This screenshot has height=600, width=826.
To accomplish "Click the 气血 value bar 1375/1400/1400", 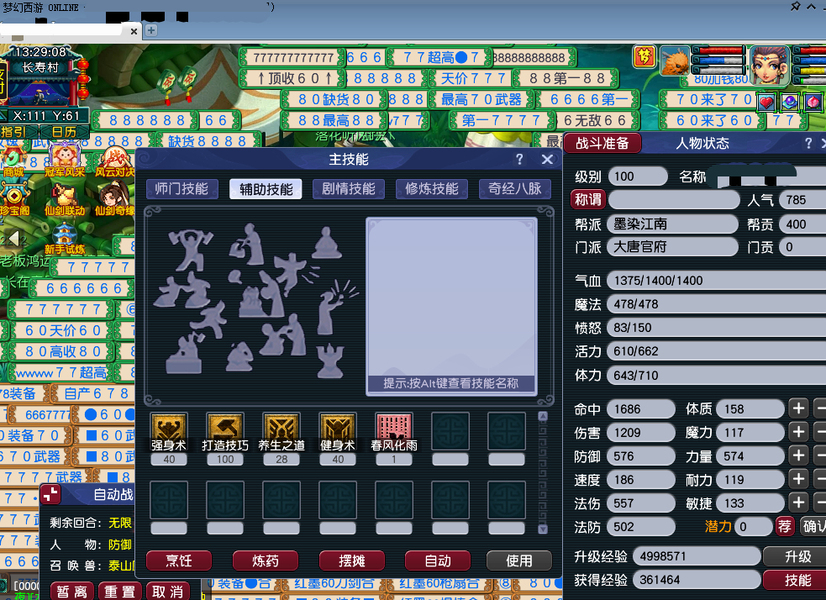I will [716, 280].
